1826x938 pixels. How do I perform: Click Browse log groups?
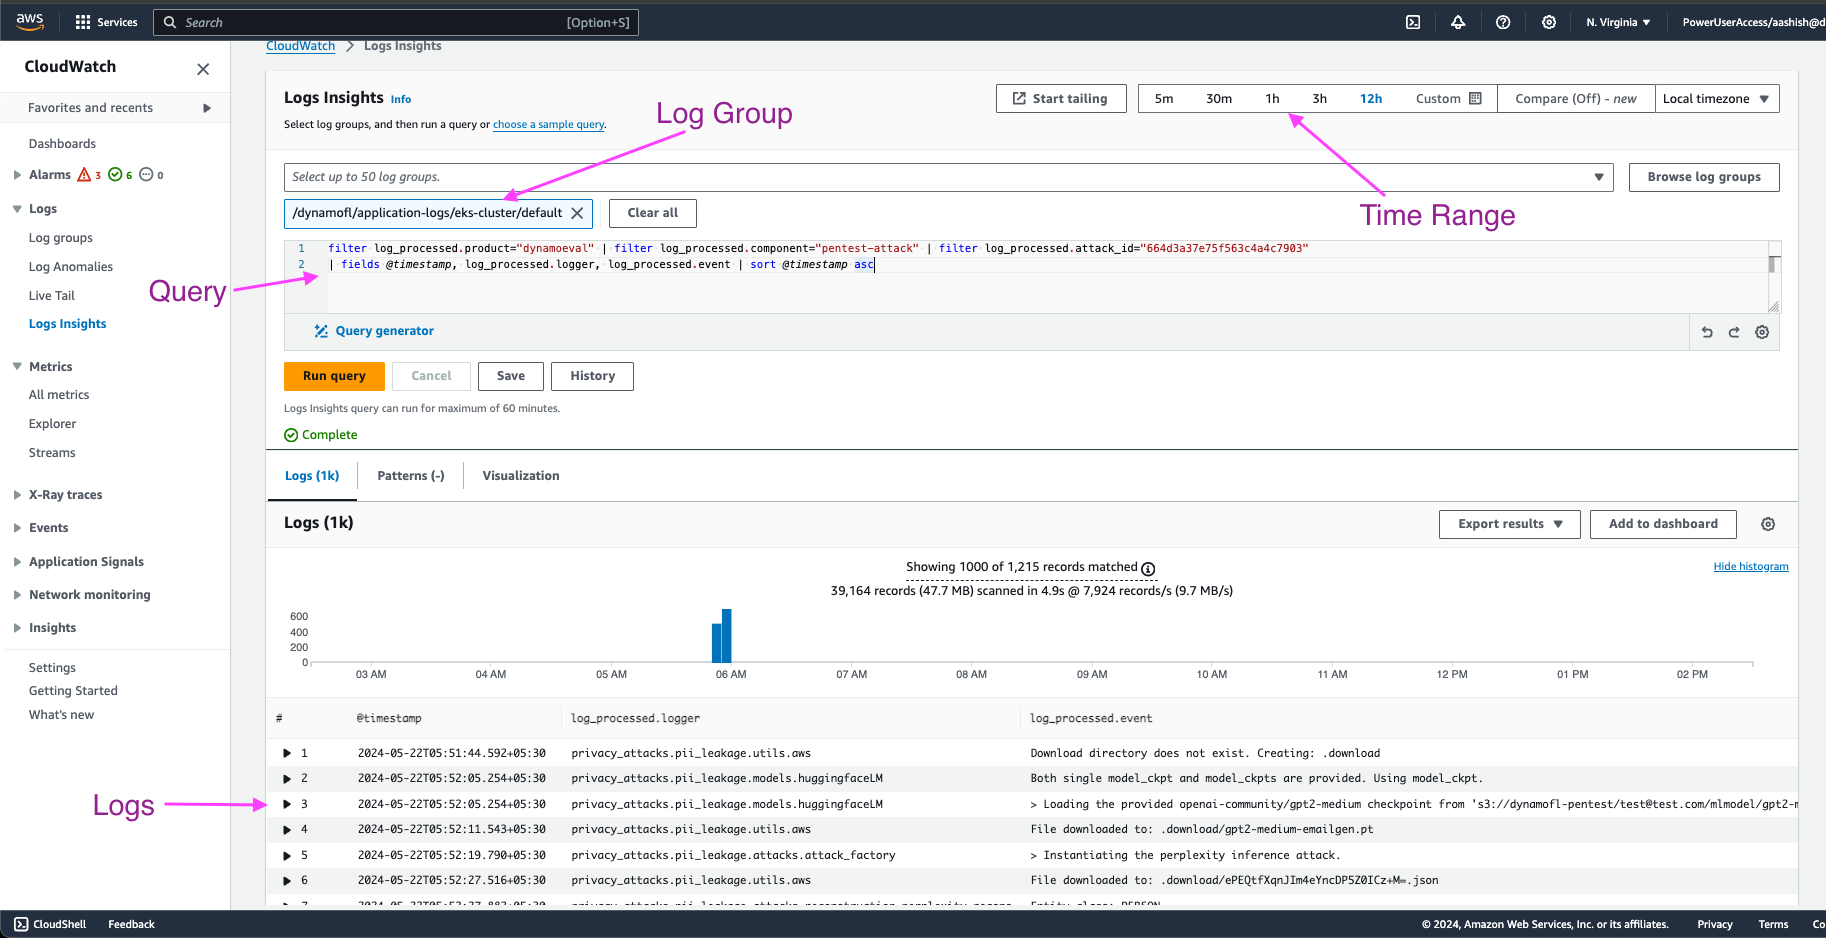pyautogui.click(x=1704, y=177)
